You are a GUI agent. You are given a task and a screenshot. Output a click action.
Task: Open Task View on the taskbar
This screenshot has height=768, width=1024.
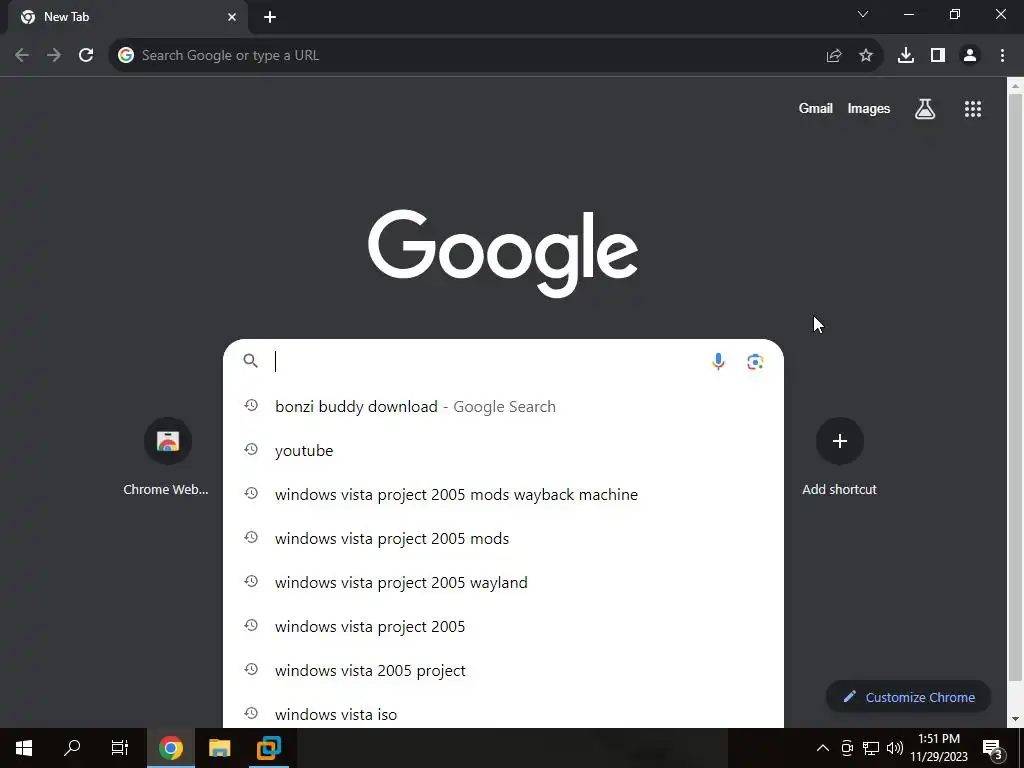coord(120,748)
